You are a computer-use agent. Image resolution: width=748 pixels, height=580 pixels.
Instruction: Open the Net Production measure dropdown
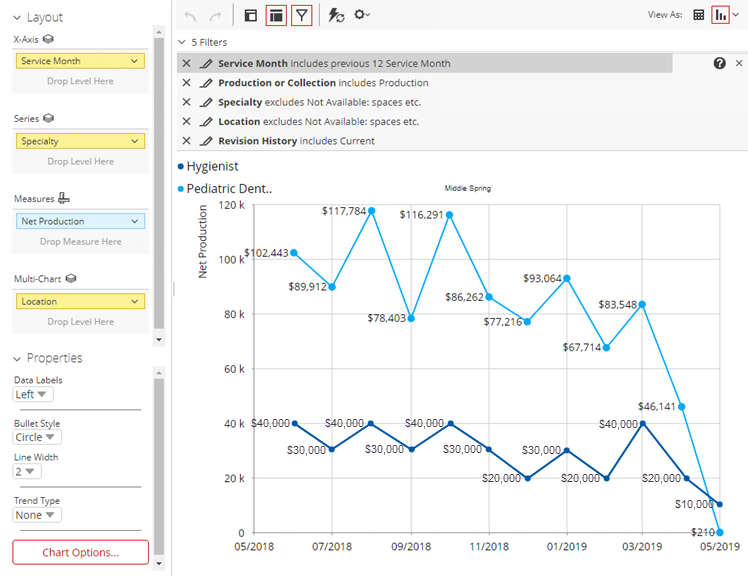[x=135, y=221]
